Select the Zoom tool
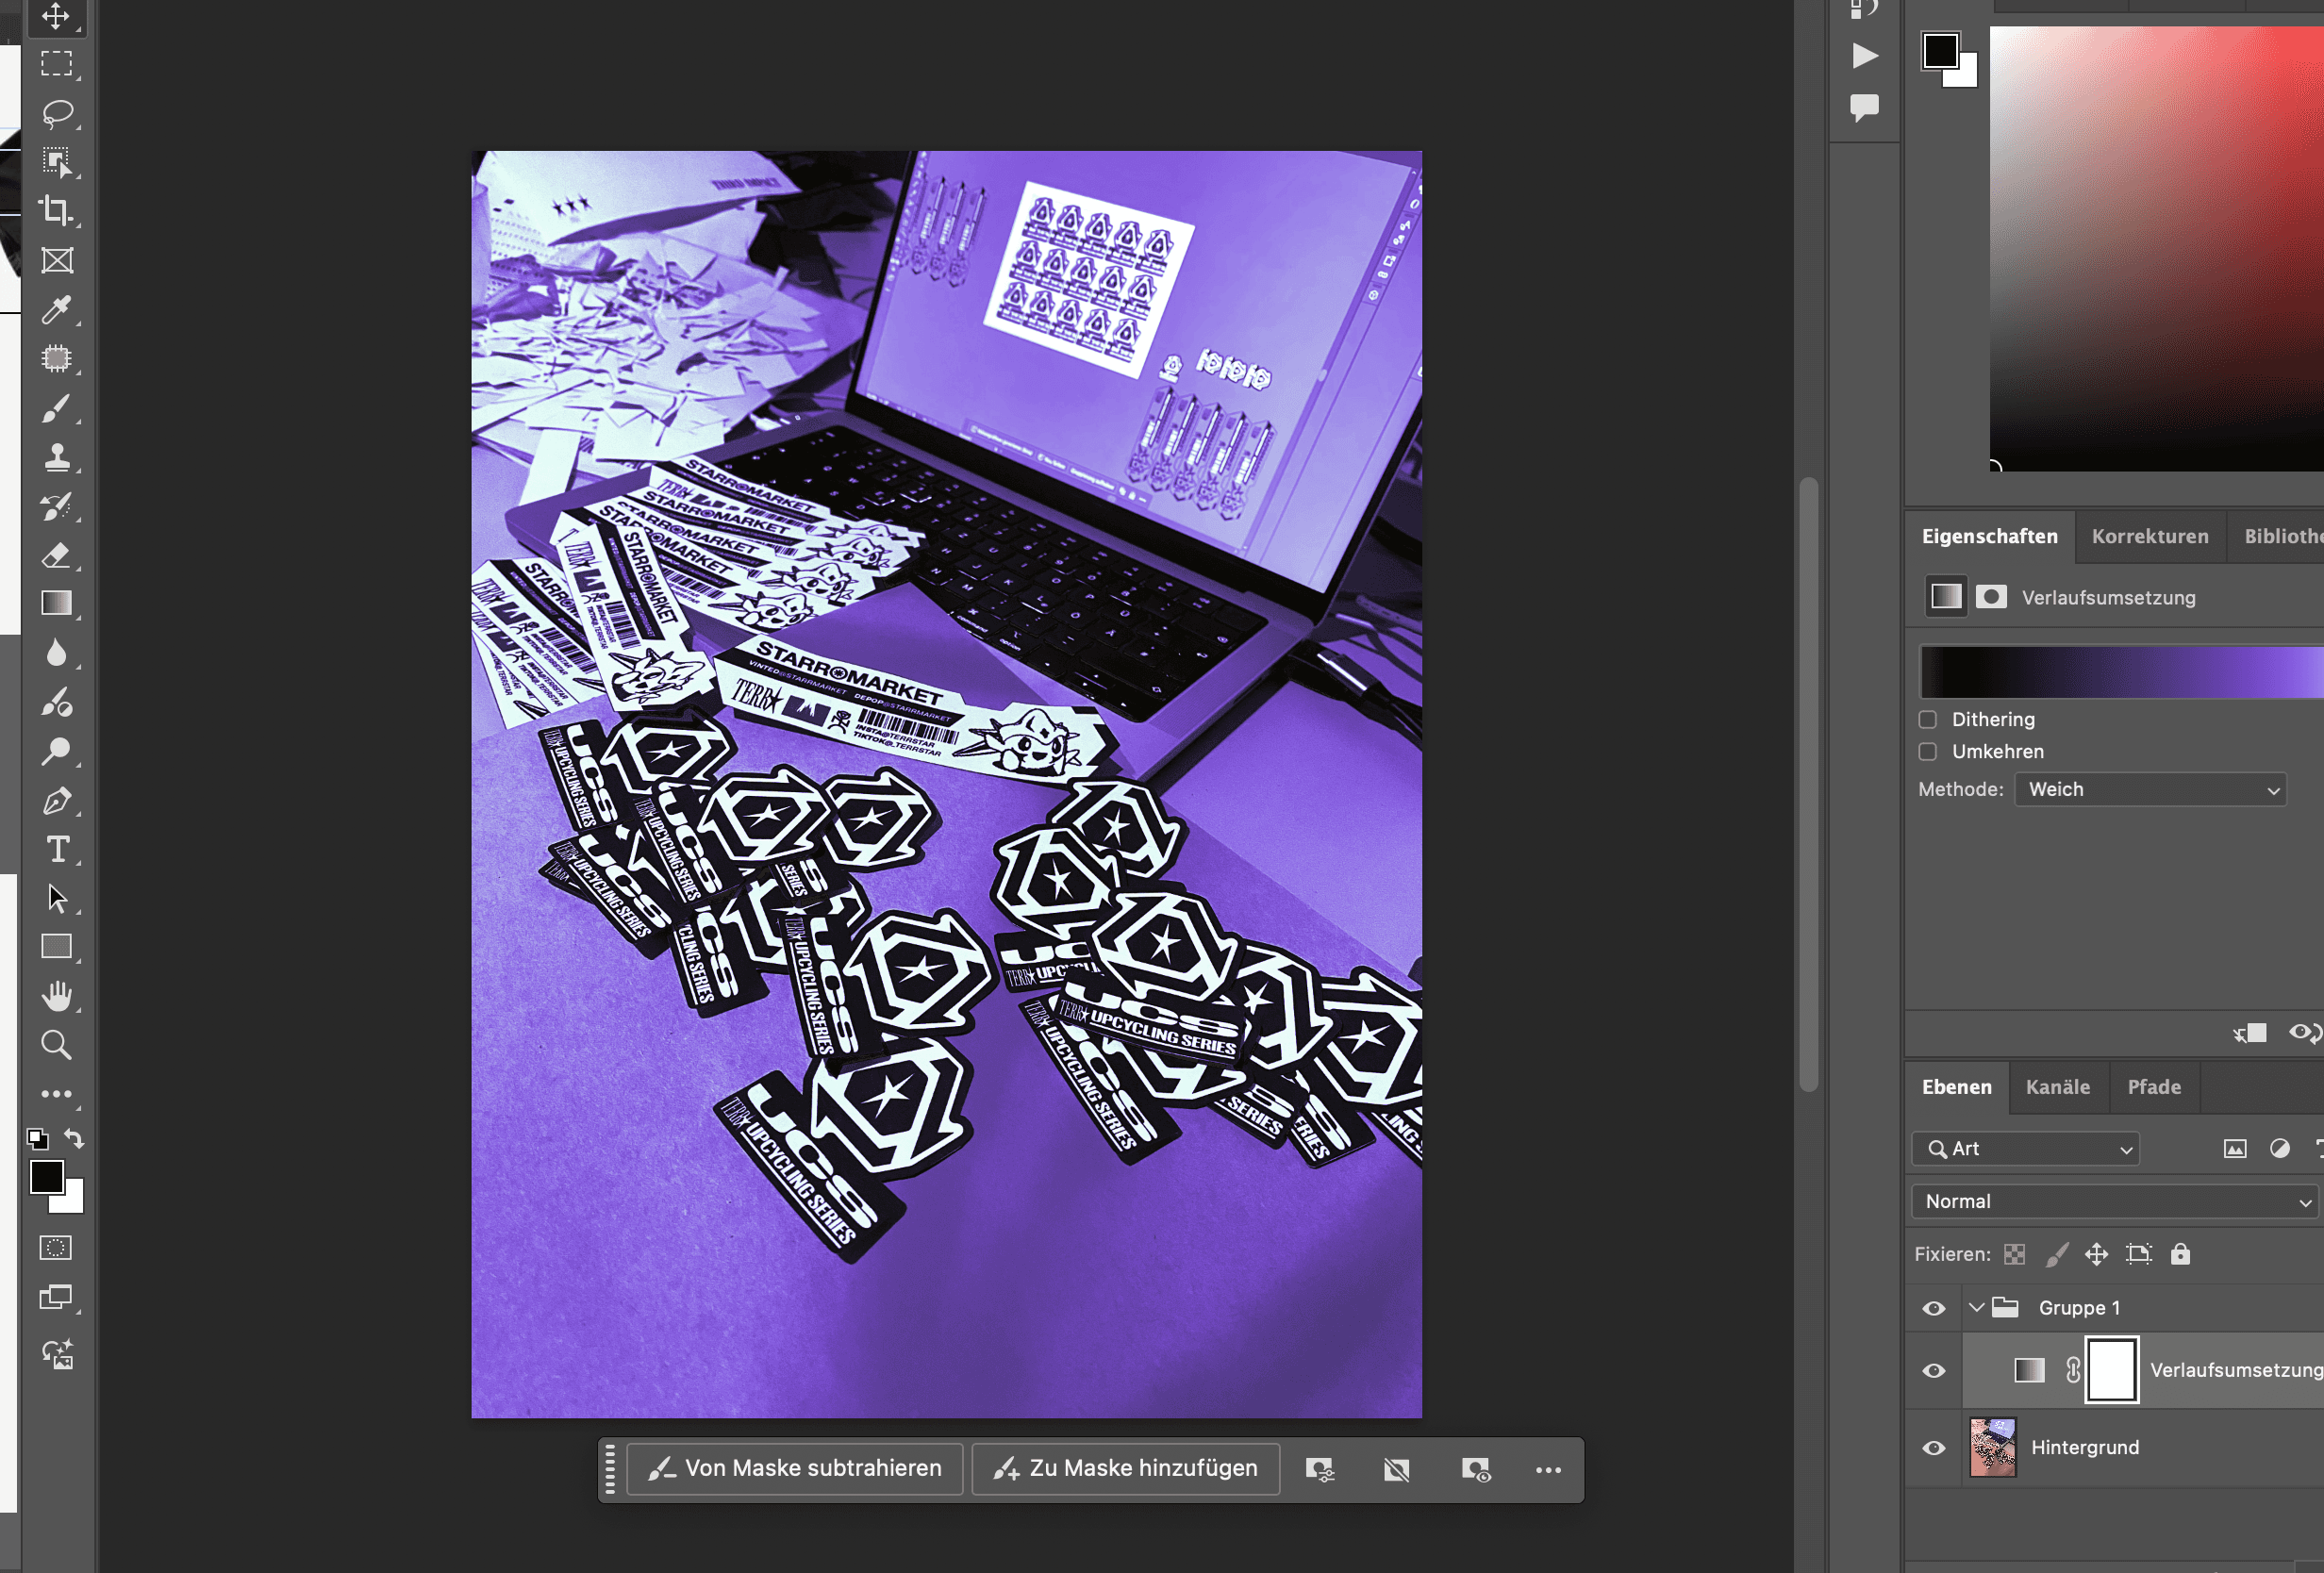 (x=57, y=1046)
